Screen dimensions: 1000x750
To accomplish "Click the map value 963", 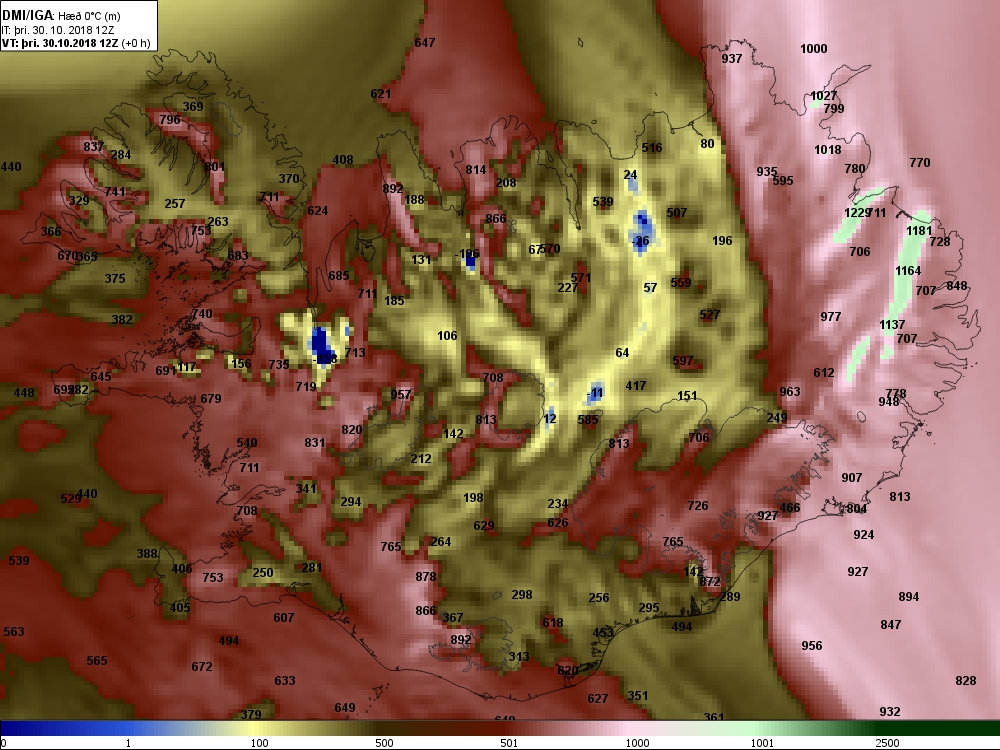I will click(790, 392).
